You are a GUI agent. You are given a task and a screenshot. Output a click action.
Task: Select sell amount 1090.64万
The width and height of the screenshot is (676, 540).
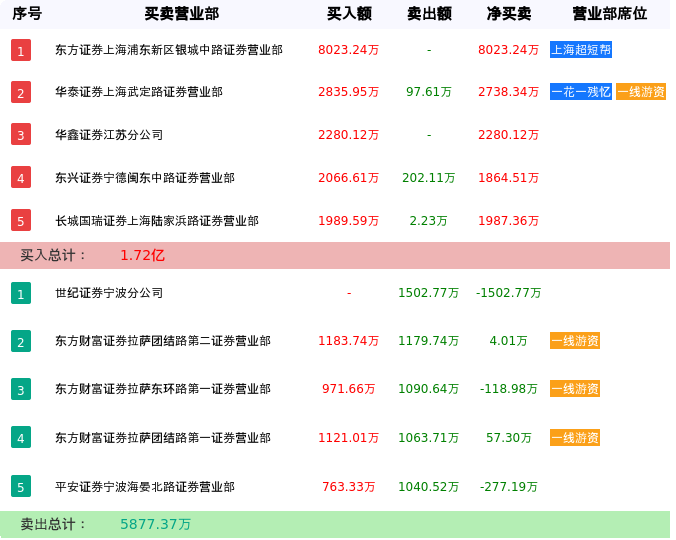[x=429, y=389]
